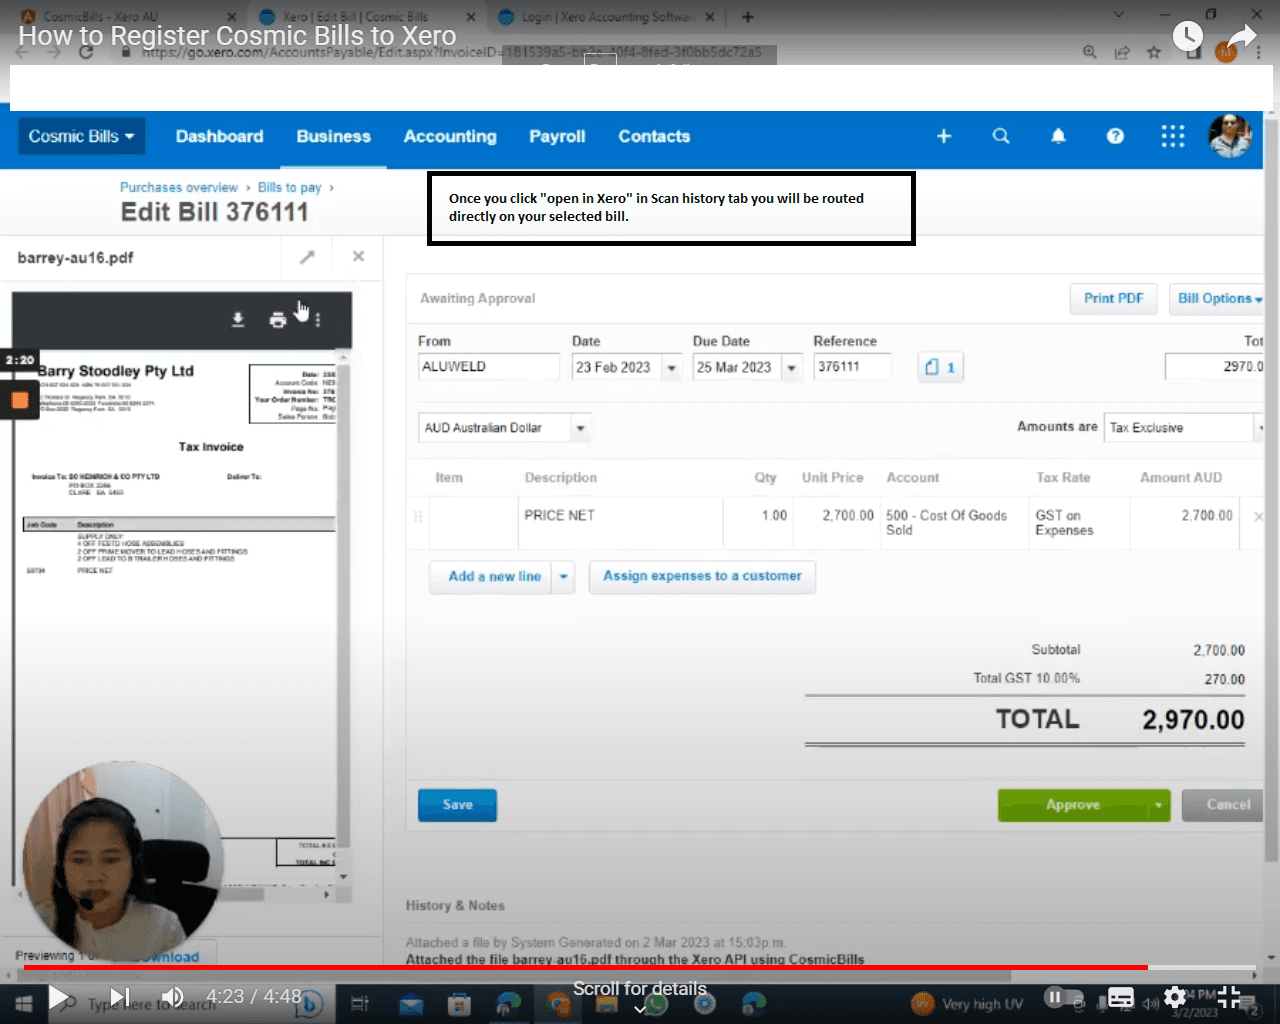This screenshot has width=1280, height=1024.
Task: Click the Print PDF button
Action: click(1113, 299)
